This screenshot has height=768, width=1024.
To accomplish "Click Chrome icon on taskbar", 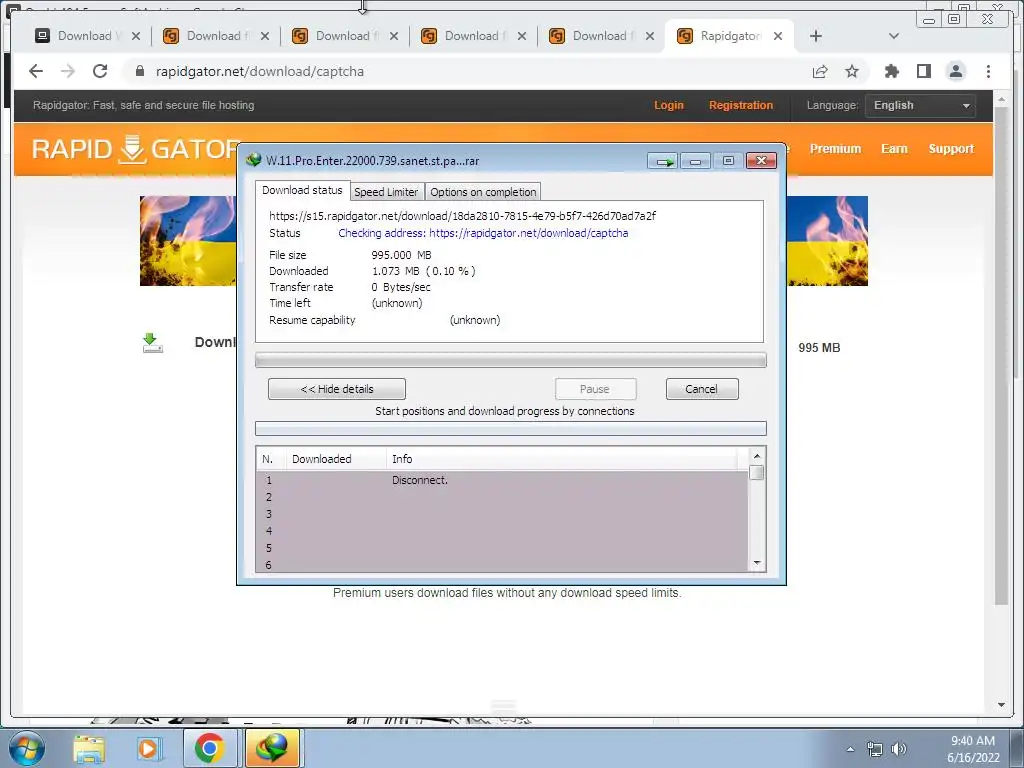I will 210,748.
